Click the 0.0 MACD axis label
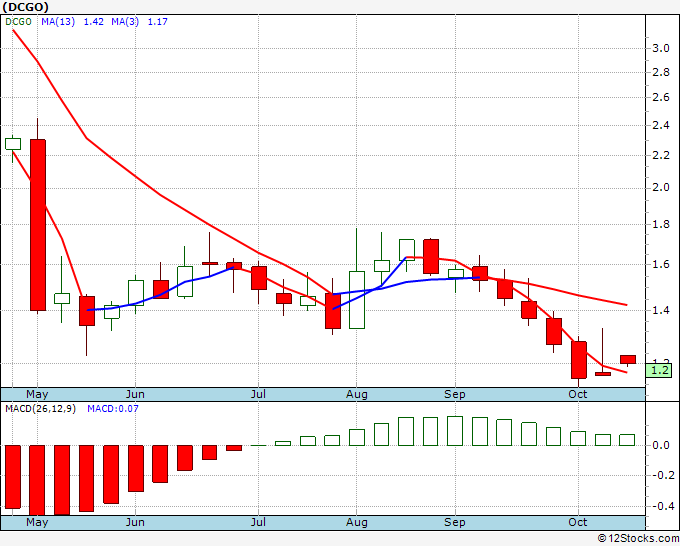 (x=661, y=446)
